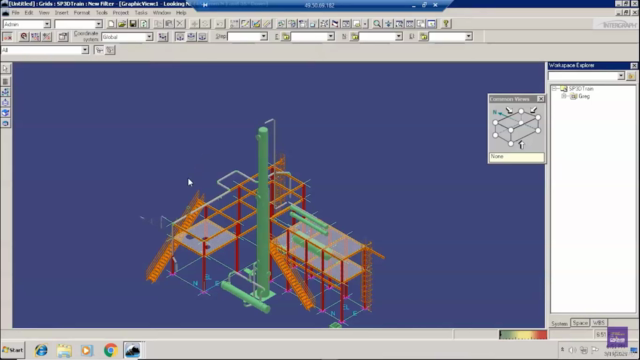Open the Project menu

click(120, 13)
